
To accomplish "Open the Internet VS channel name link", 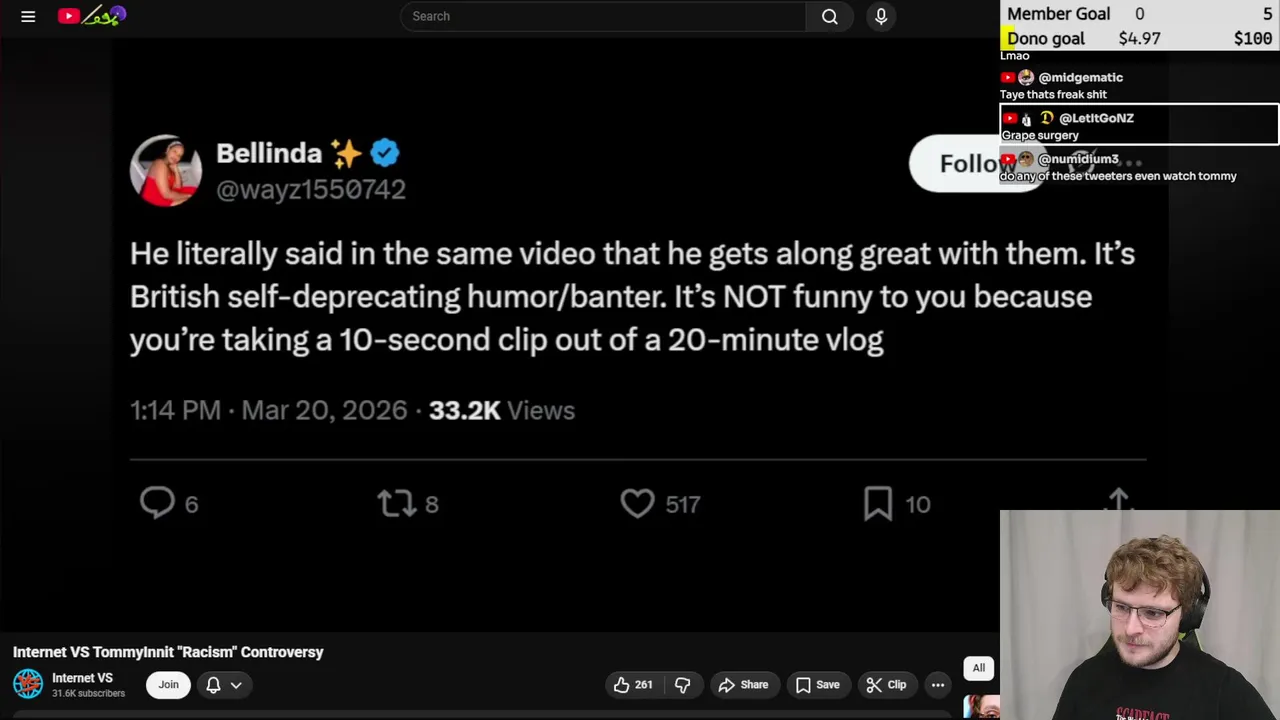I will coord(82,678).
